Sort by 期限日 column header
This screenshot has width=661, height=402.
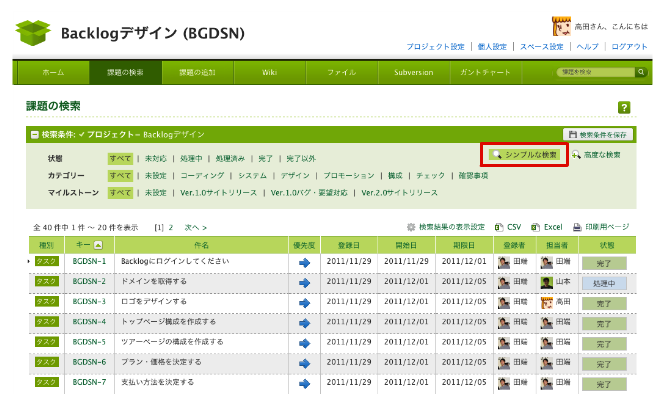point(464,245)
